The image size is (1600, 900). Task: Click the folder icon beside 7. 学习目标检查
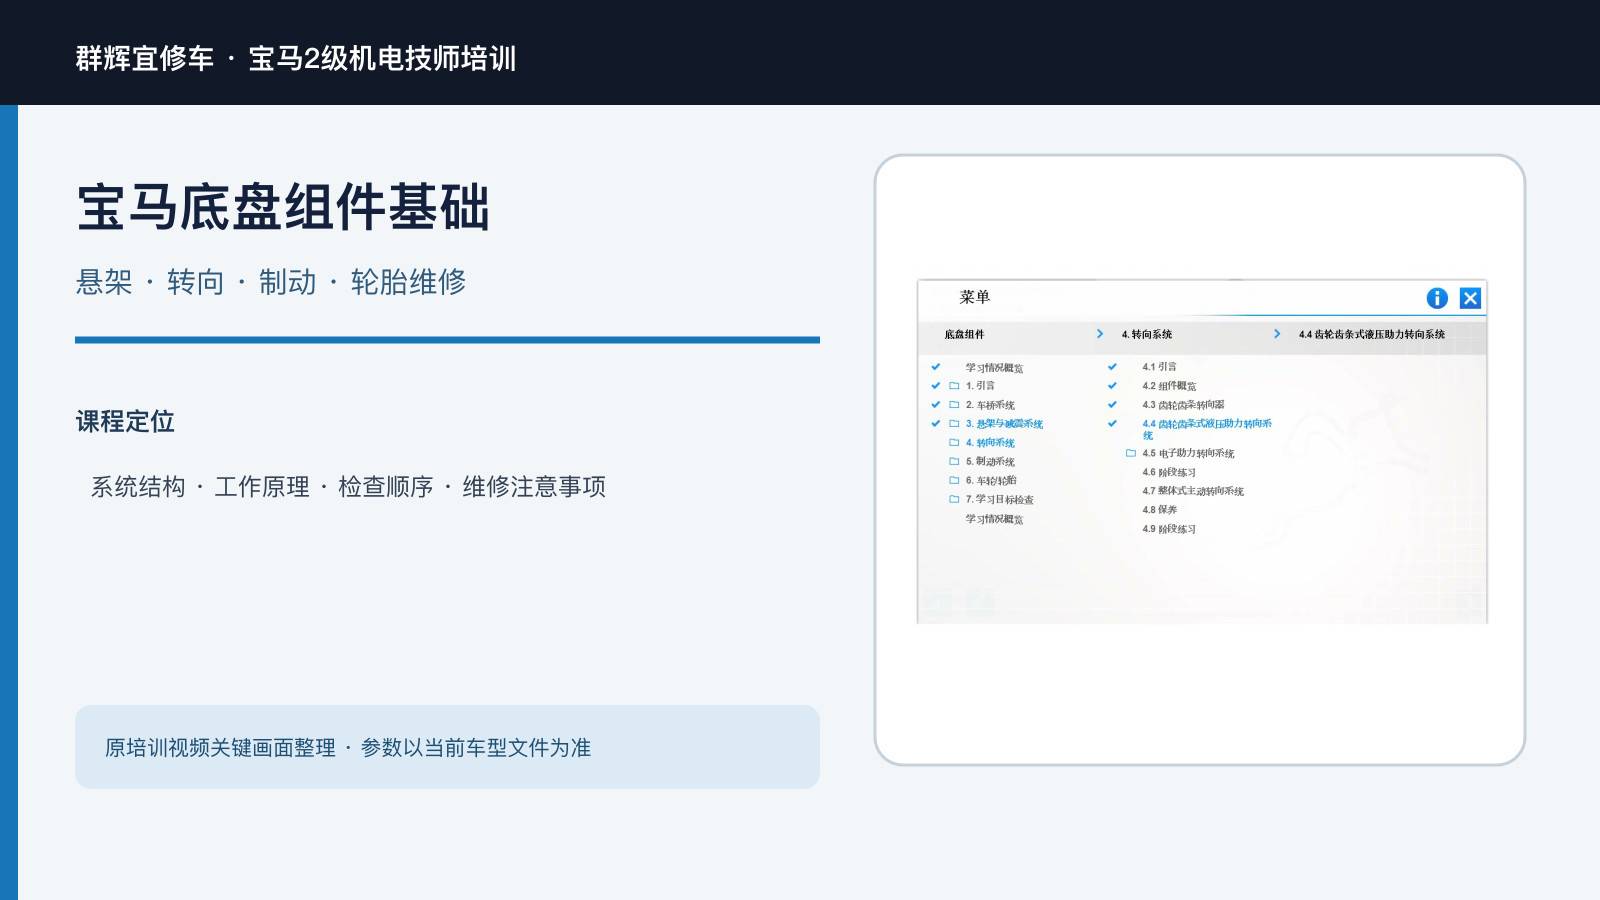coord(954,499)
